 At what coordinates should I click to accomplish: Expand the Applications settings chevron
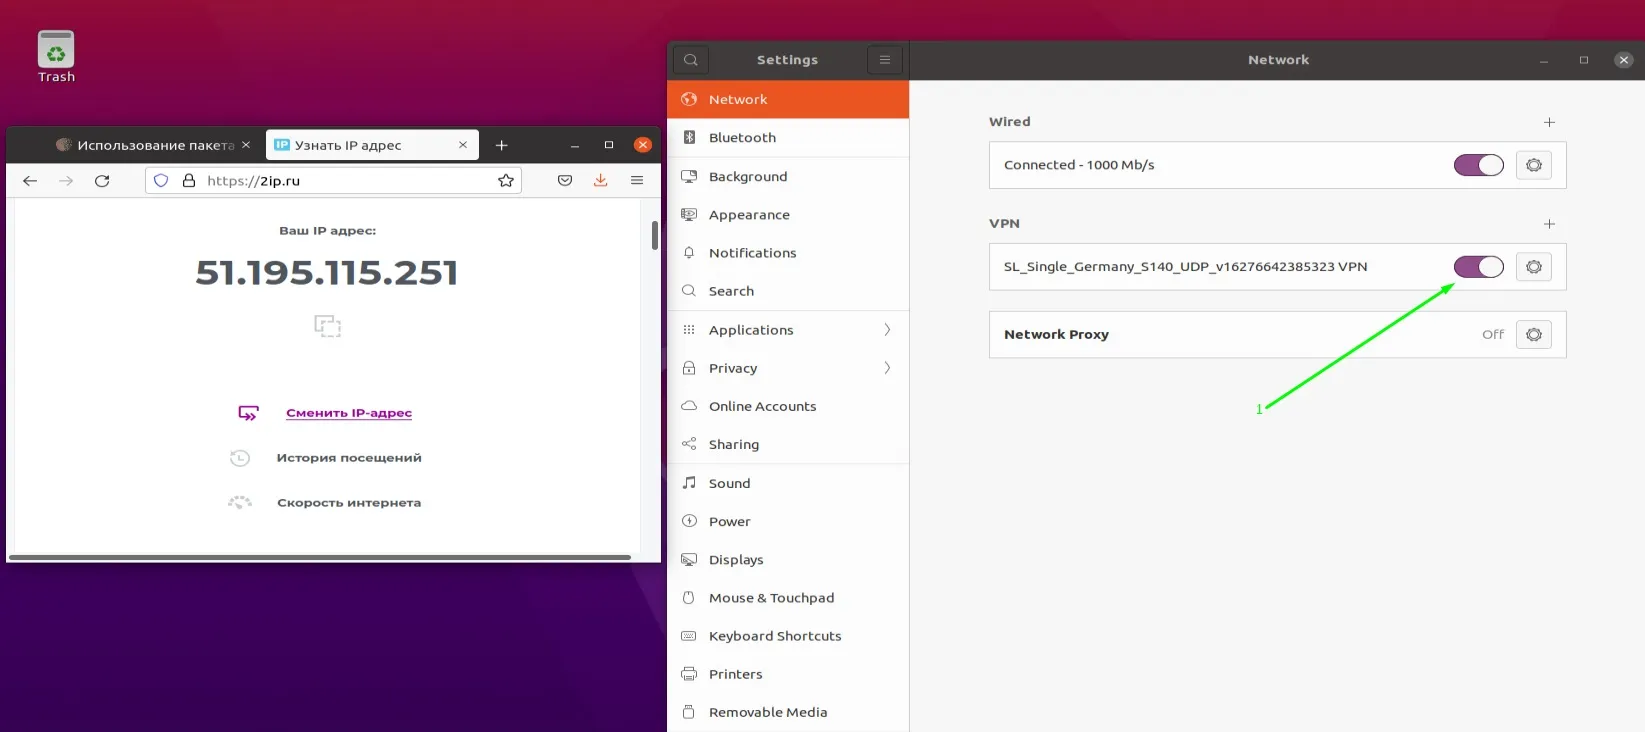click(x=887, y=330)
